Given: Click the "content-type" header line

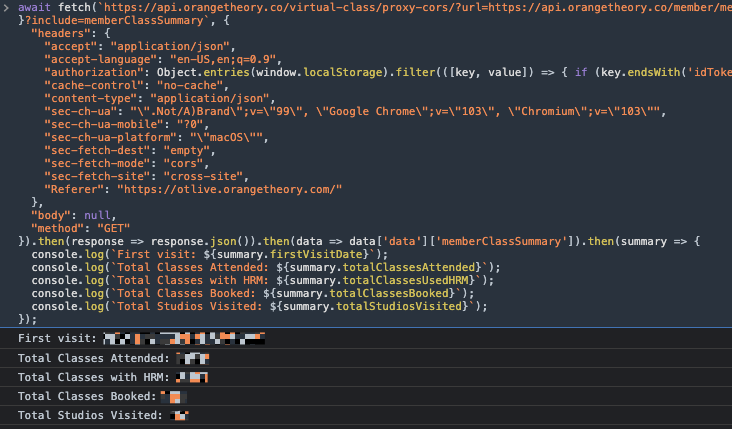Looking at the screenshot, I should [x=160, y=98].
